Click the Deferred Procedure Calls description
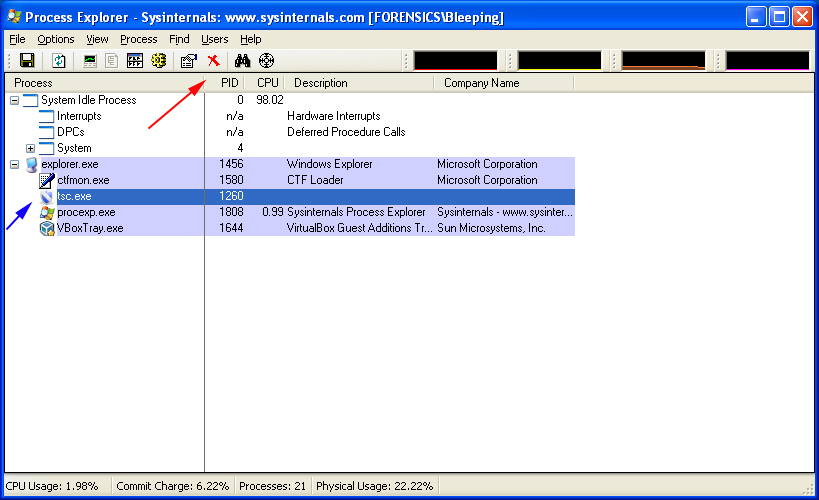 (x=346, y=132)
